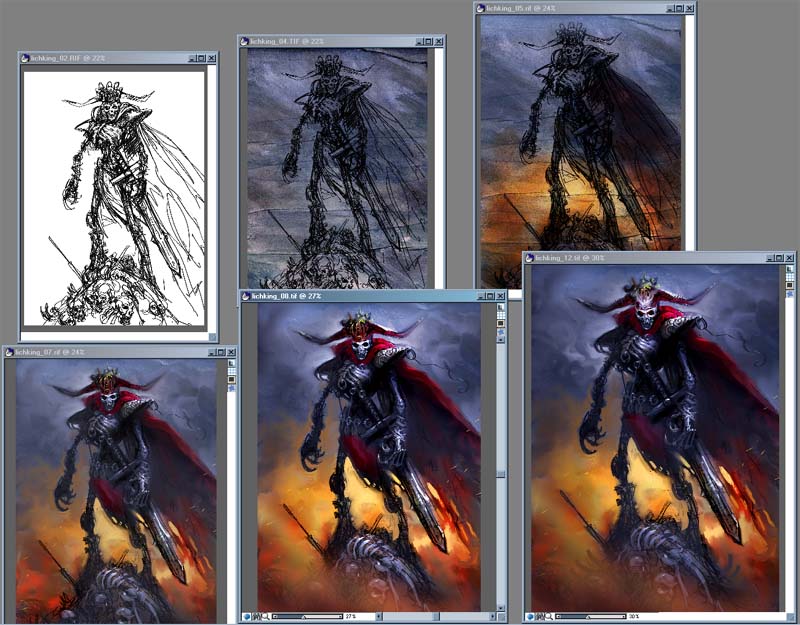Image resolution: width=800 pixels, height=625 pixels.
Task: Click the document icon of lichking_07.rif
Action: [9, 352]
